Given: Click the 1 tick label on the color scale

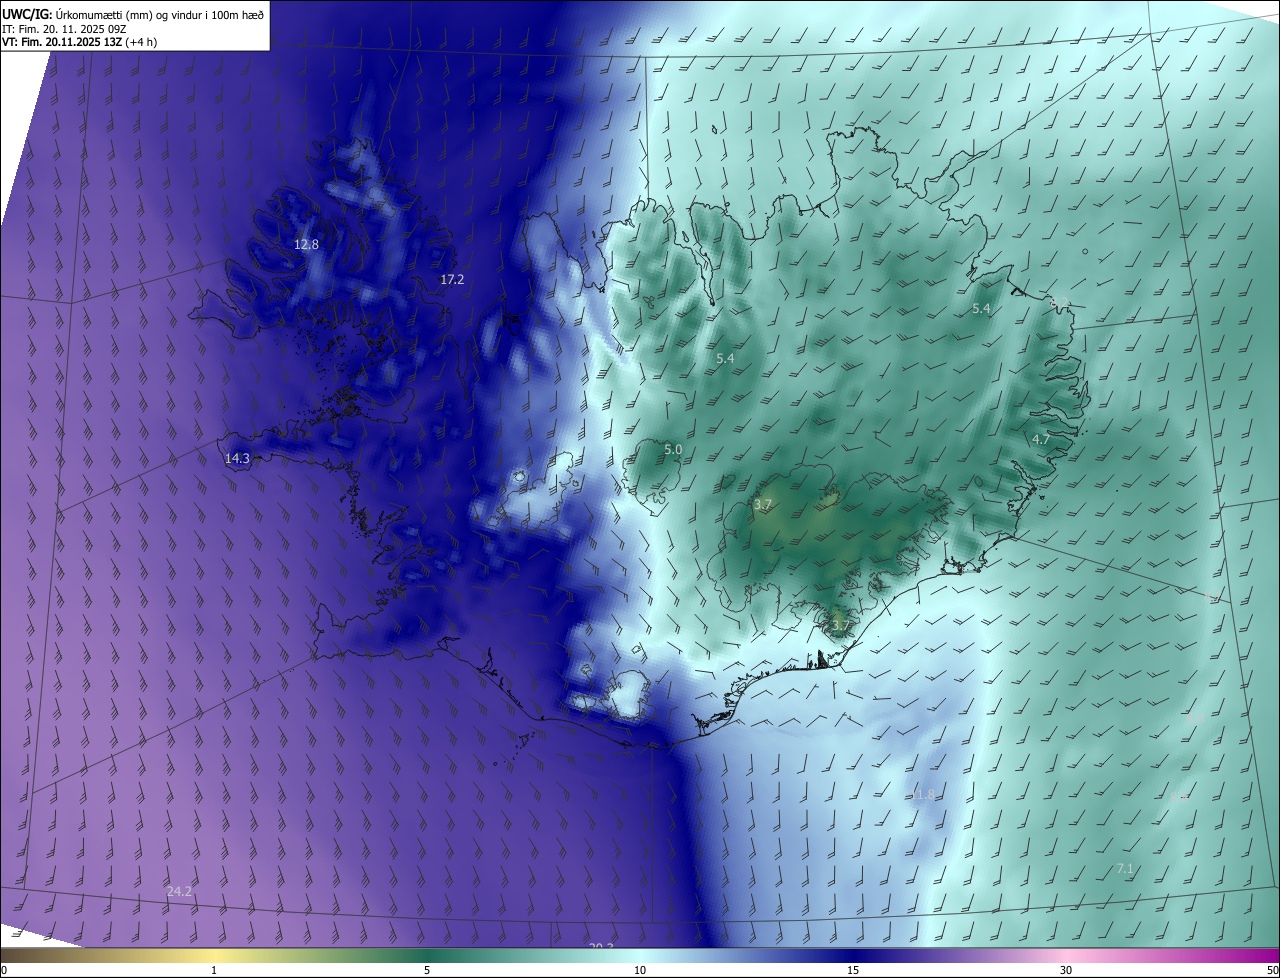Looking at the screenshot, I should pos(214,970).
